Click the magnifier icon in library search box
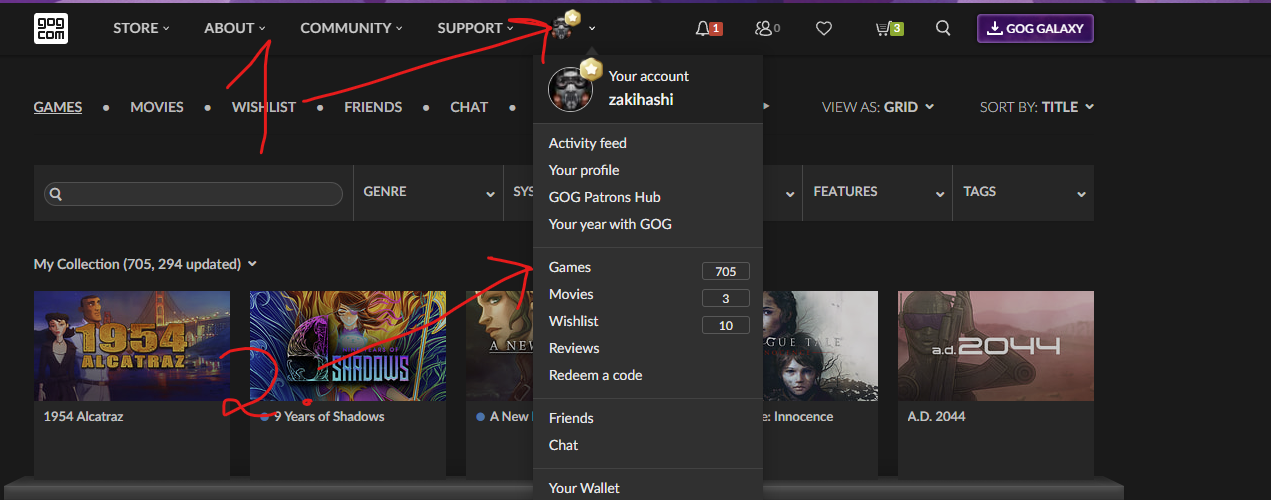Viewport: 1271px width, 500px height. pos(56,194)
